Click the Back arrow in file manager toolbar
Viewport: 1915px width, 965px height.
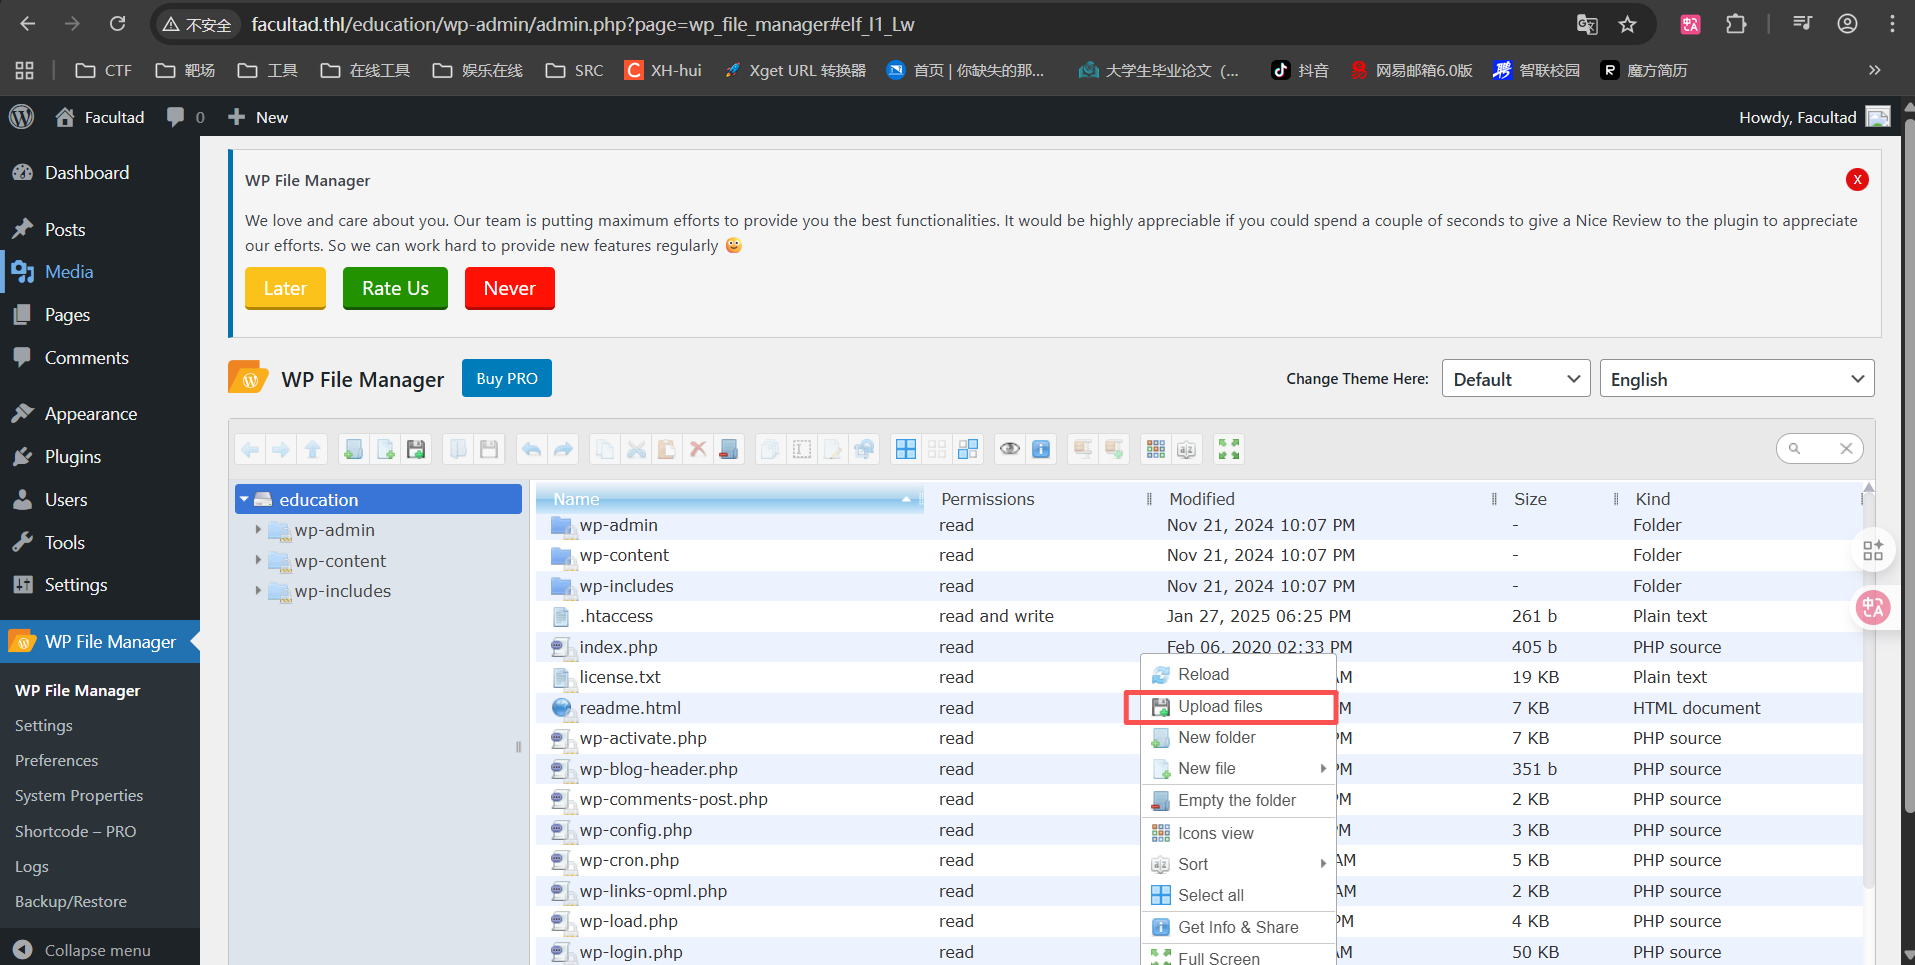click(x=251, y=450)
